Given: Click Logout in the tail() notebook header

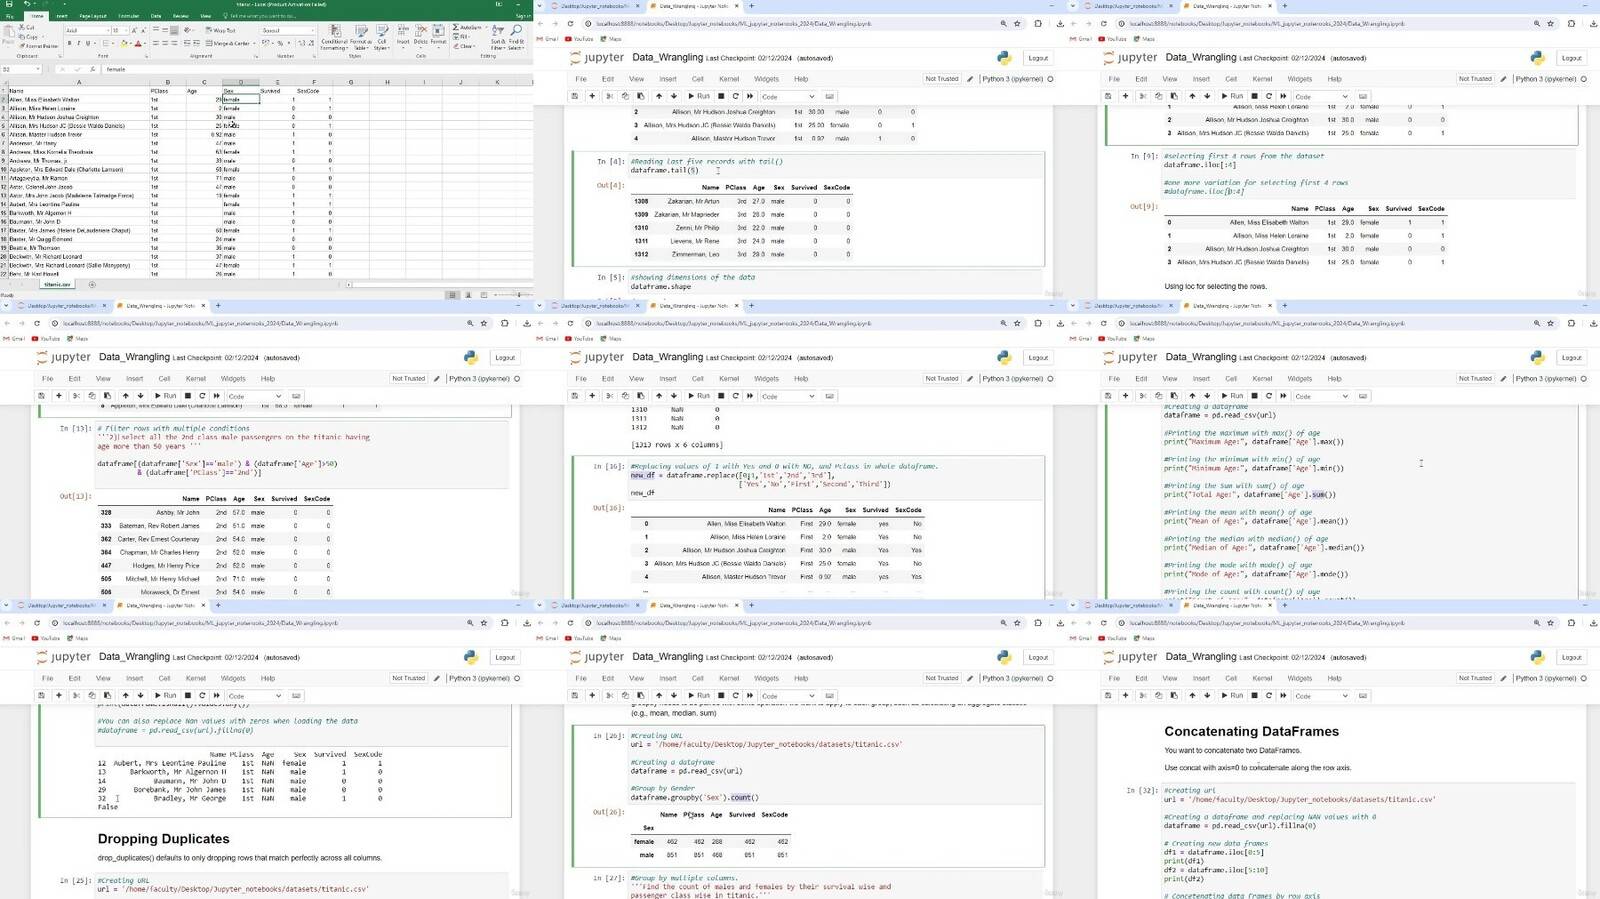Looking at the screenshot, I should pyautogui.click(x=1038, y=58).
